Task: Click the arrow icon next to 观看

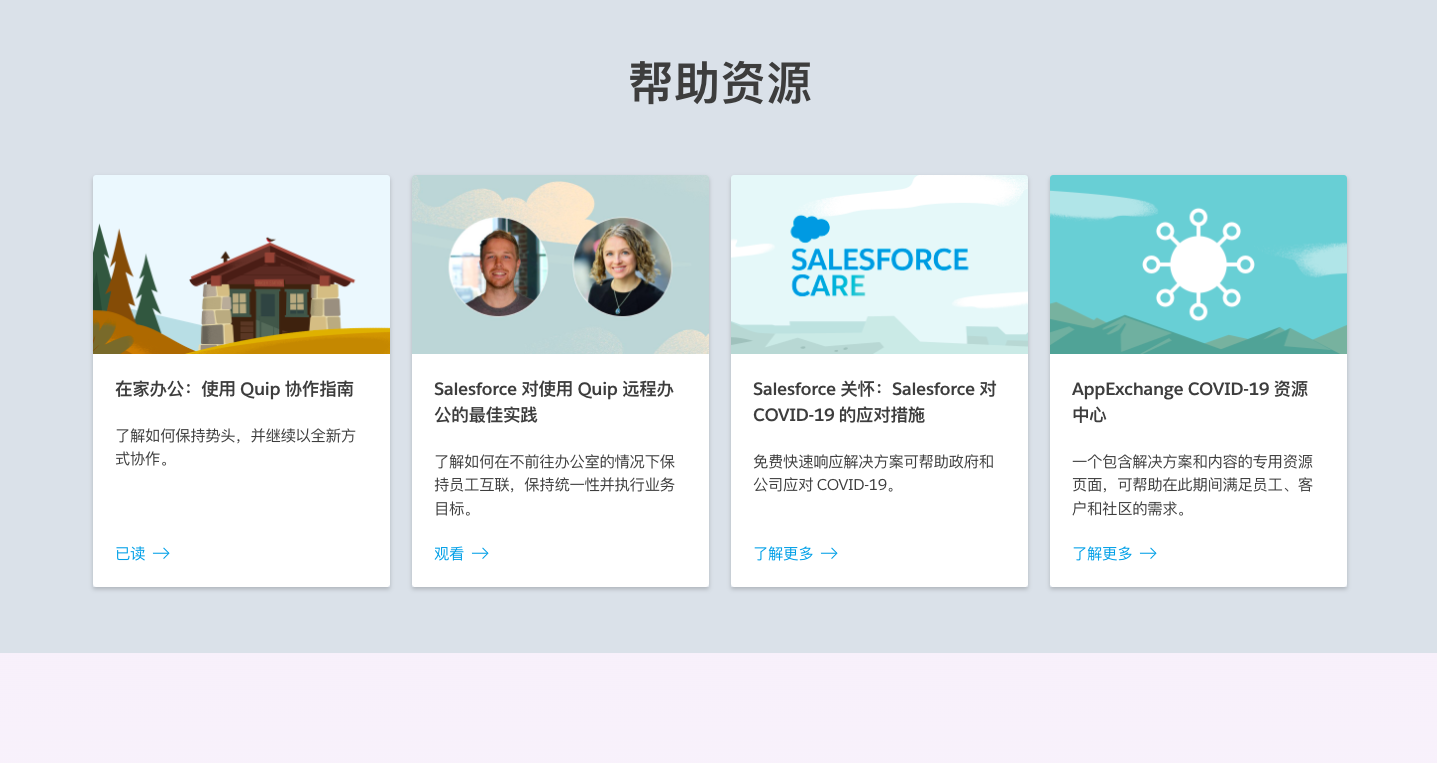Action: (x=480, y=553)
